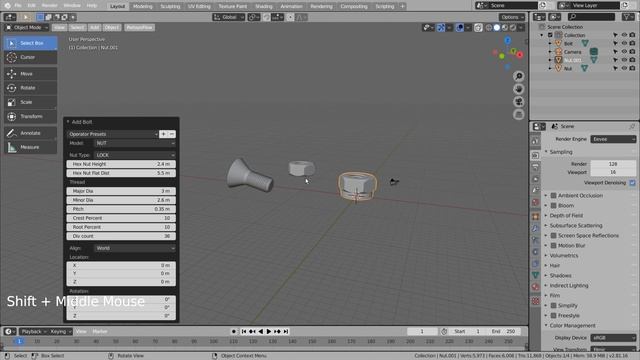640x360 pixels.
Task: Adjust the Div count value field
Action: click(x=121, y=236)
